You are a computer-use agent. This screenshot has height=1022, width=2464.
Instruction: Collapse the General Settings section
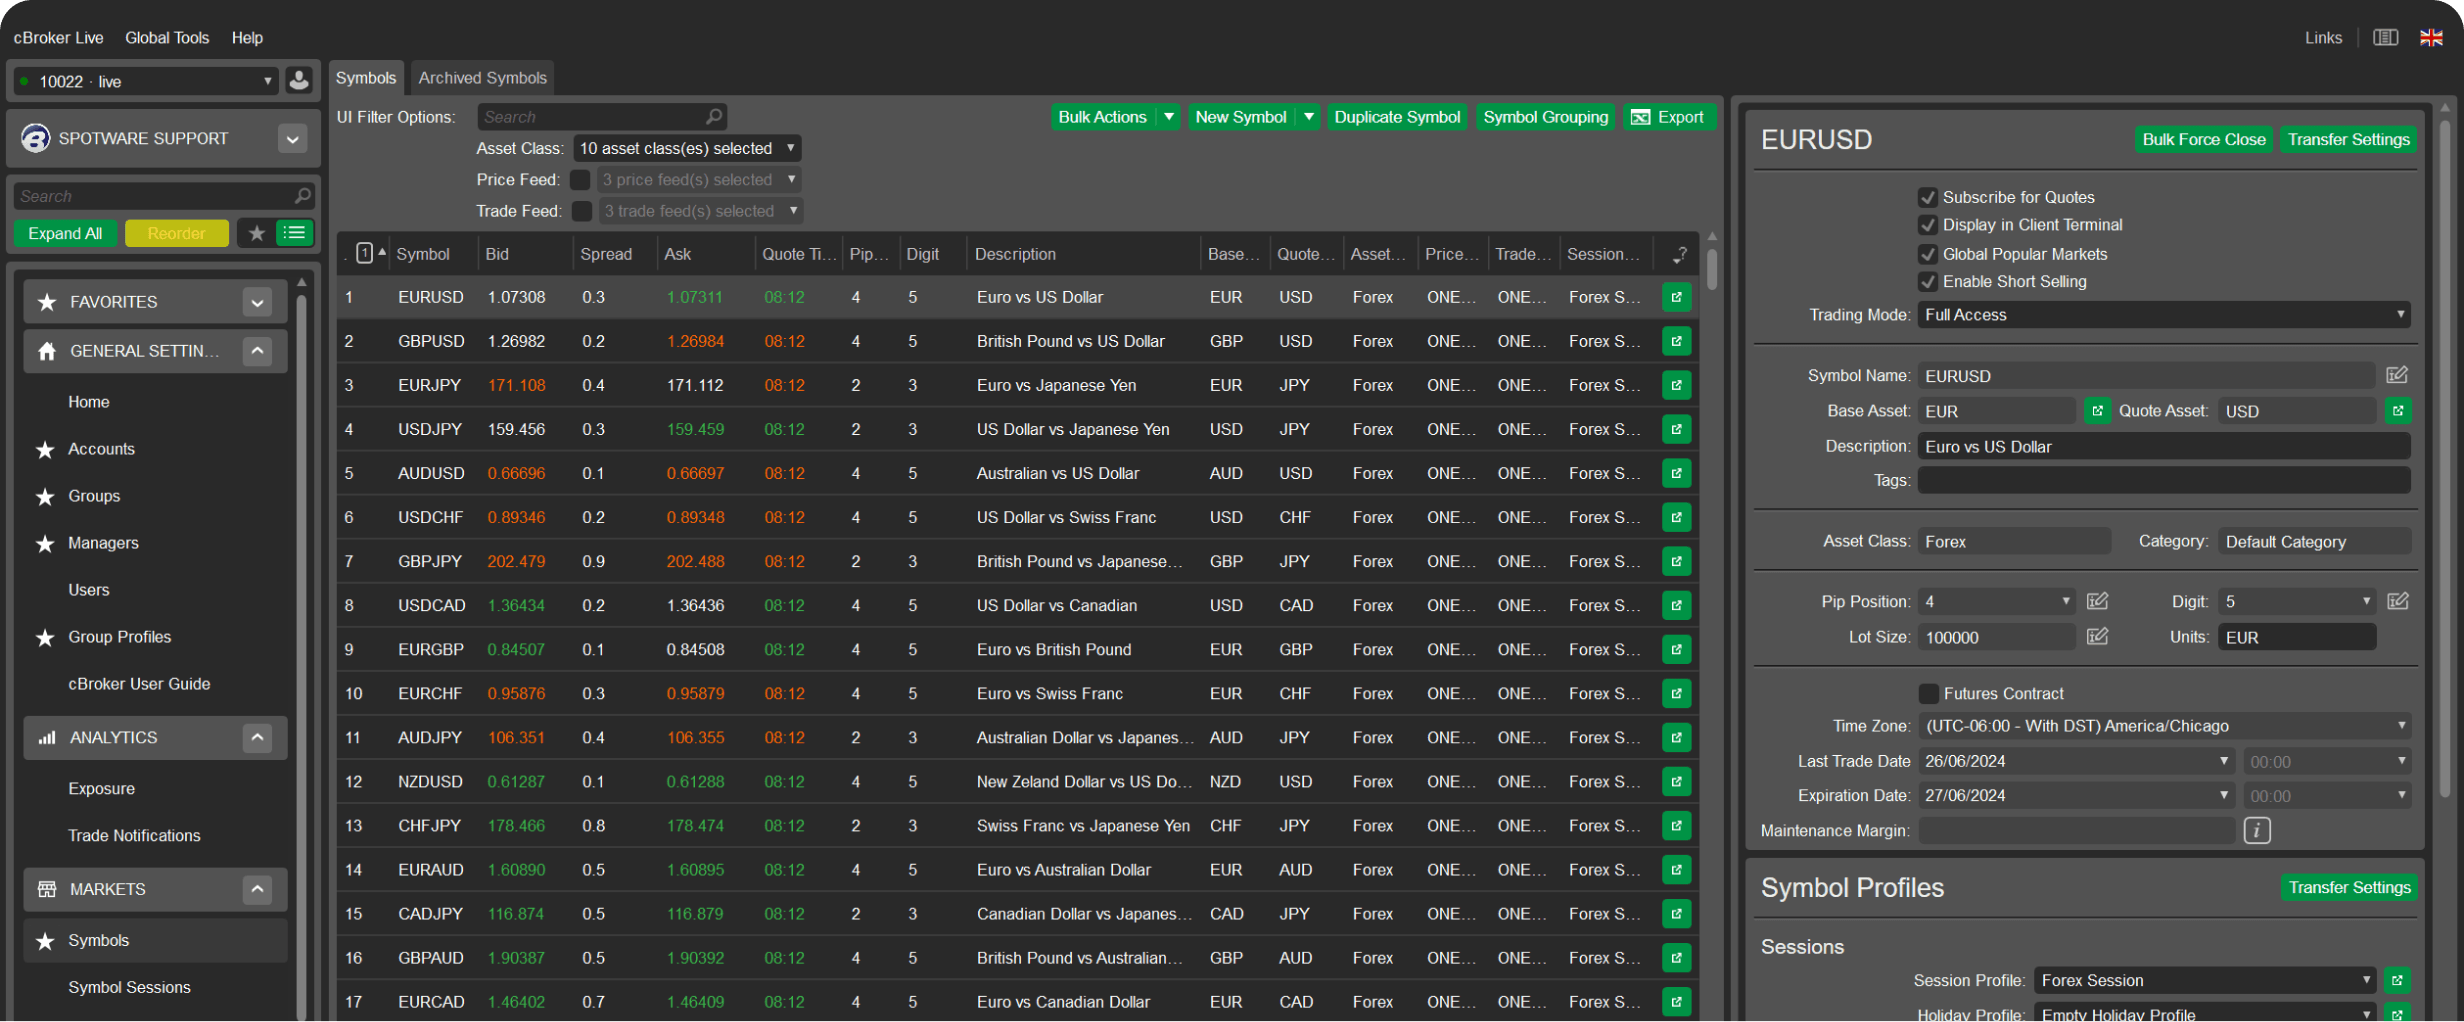coord(257,351)
